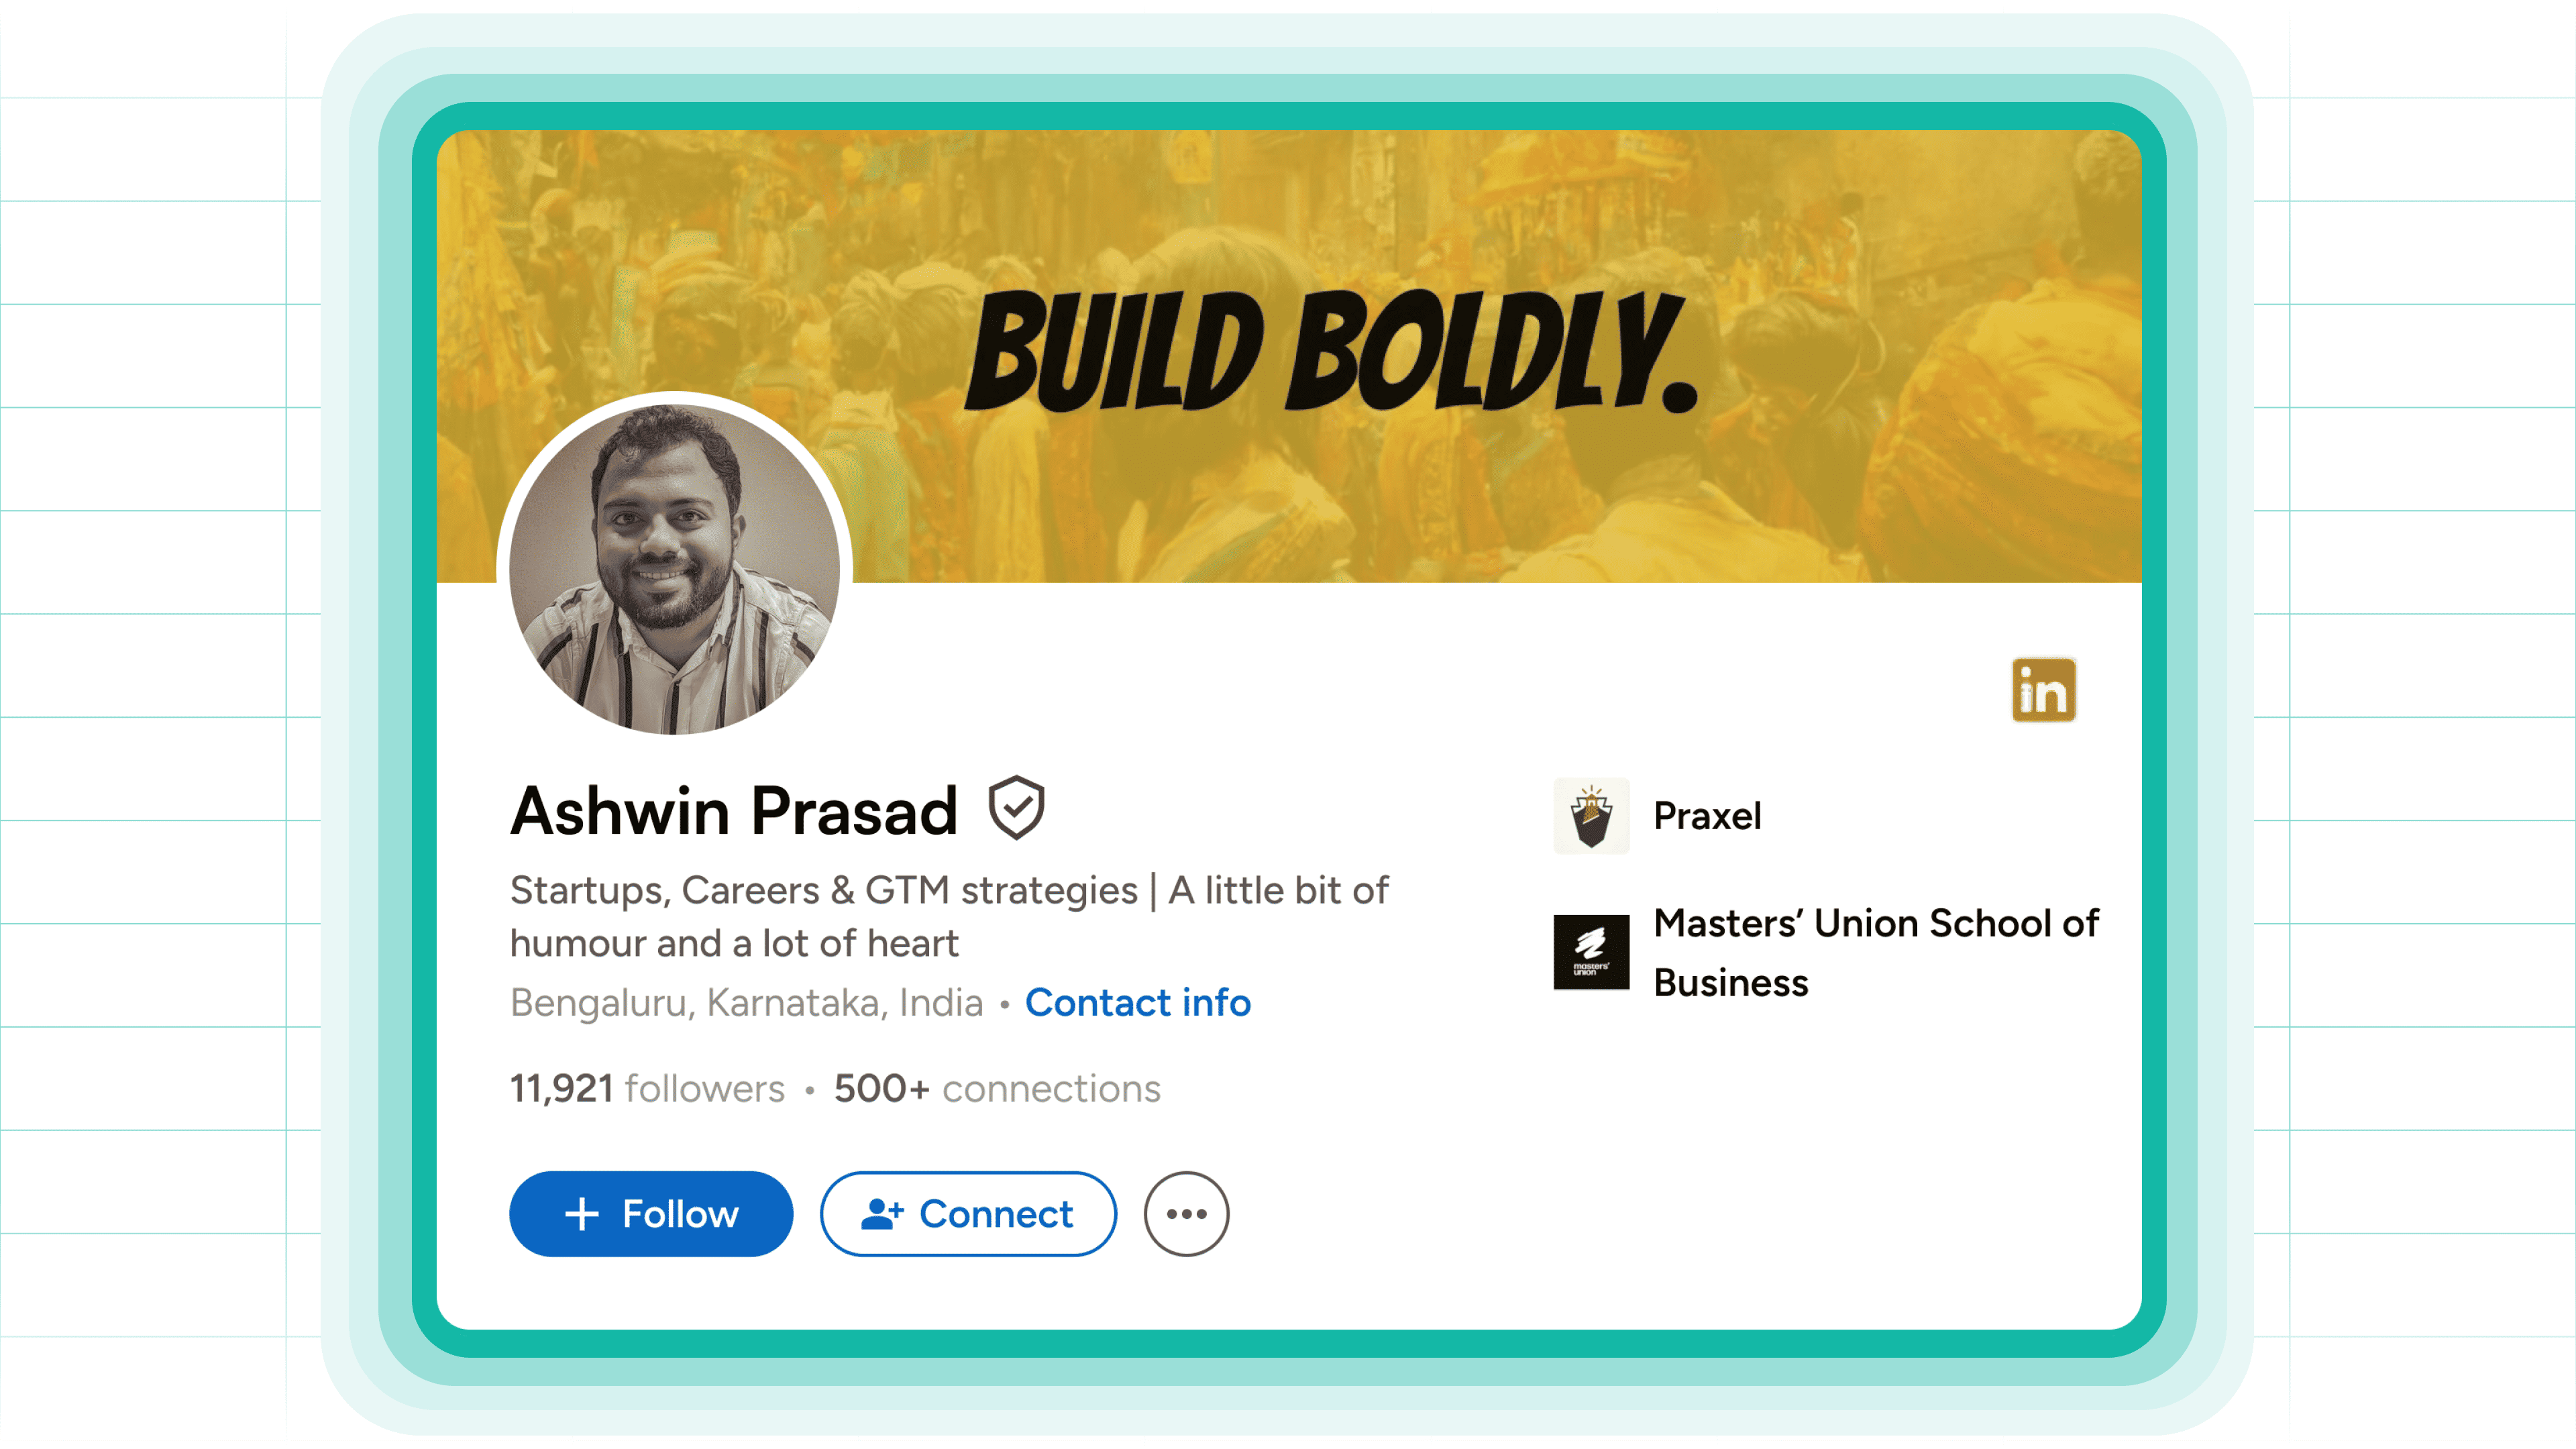The width and height of the screenshot is (2576, 1449).
Task: Send a Connect request
Action: point(968,1214)
